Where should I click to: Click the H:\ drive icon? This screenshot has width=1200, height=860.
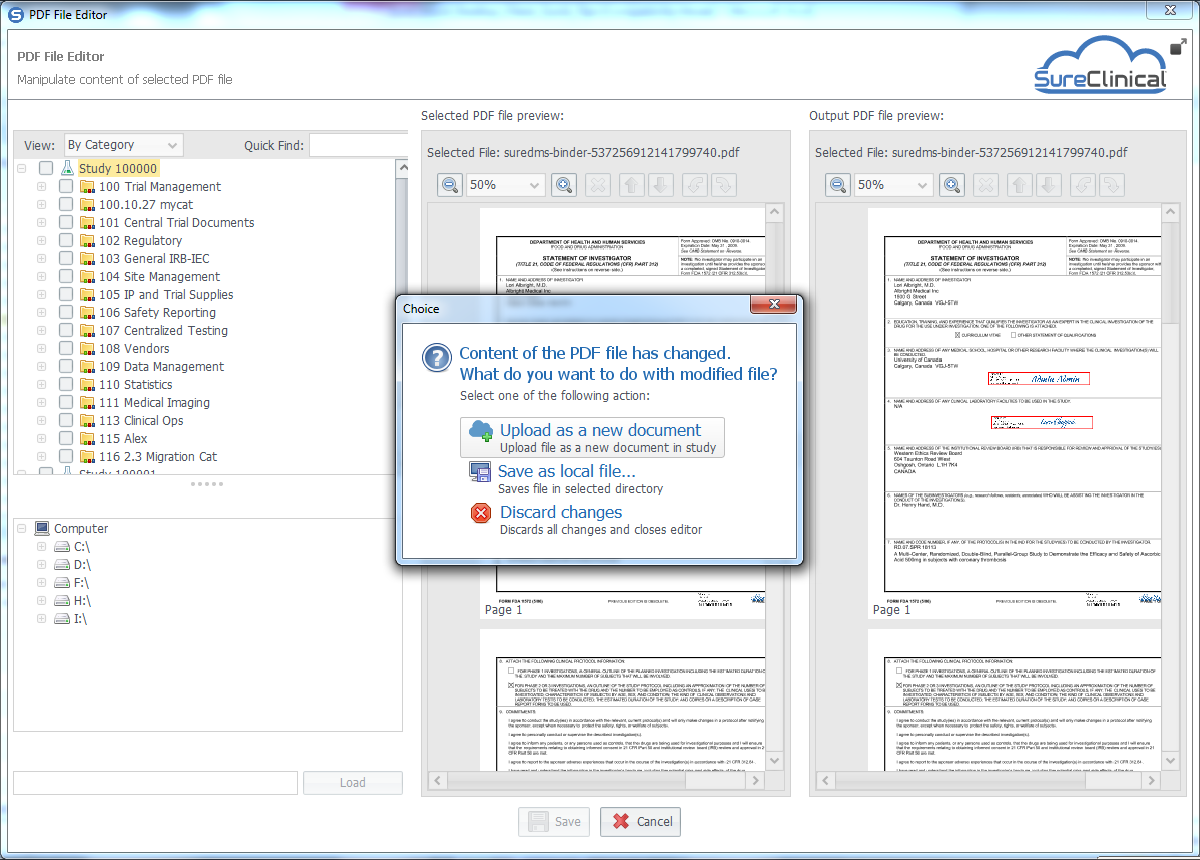[62, 600]
